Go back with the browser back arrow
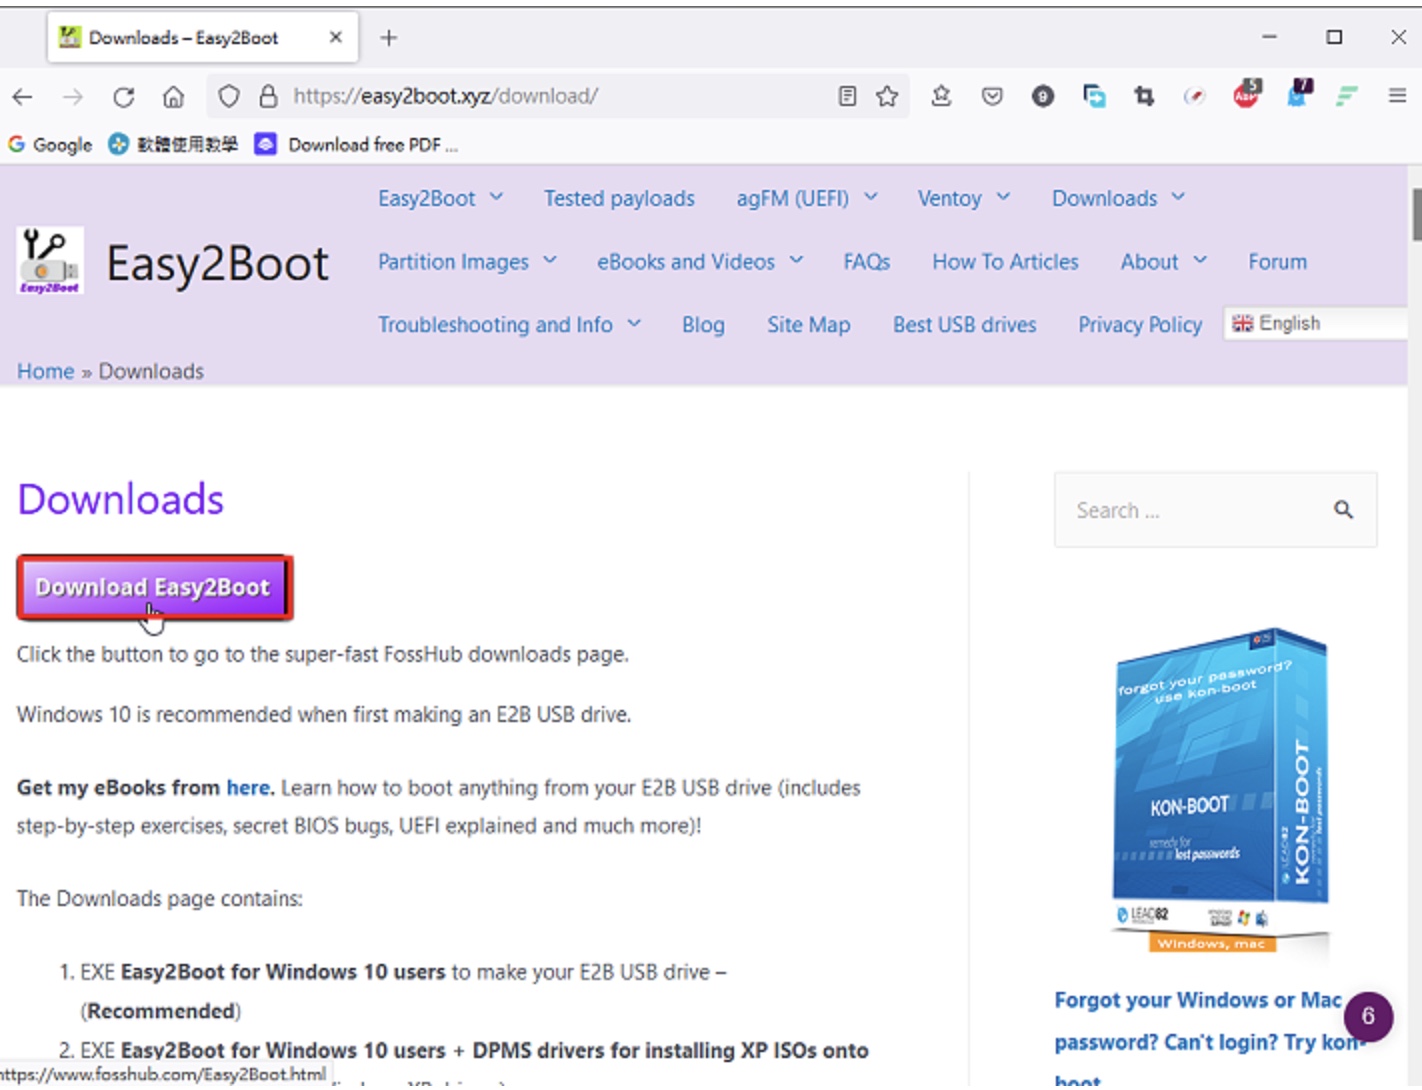This screenshot has height=1090, width=1422. [22, 97]
